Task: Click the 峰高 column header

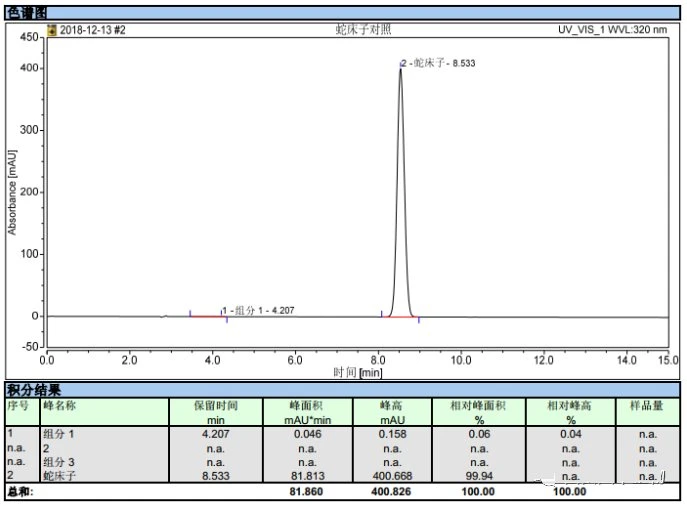Action: [392, 412]
